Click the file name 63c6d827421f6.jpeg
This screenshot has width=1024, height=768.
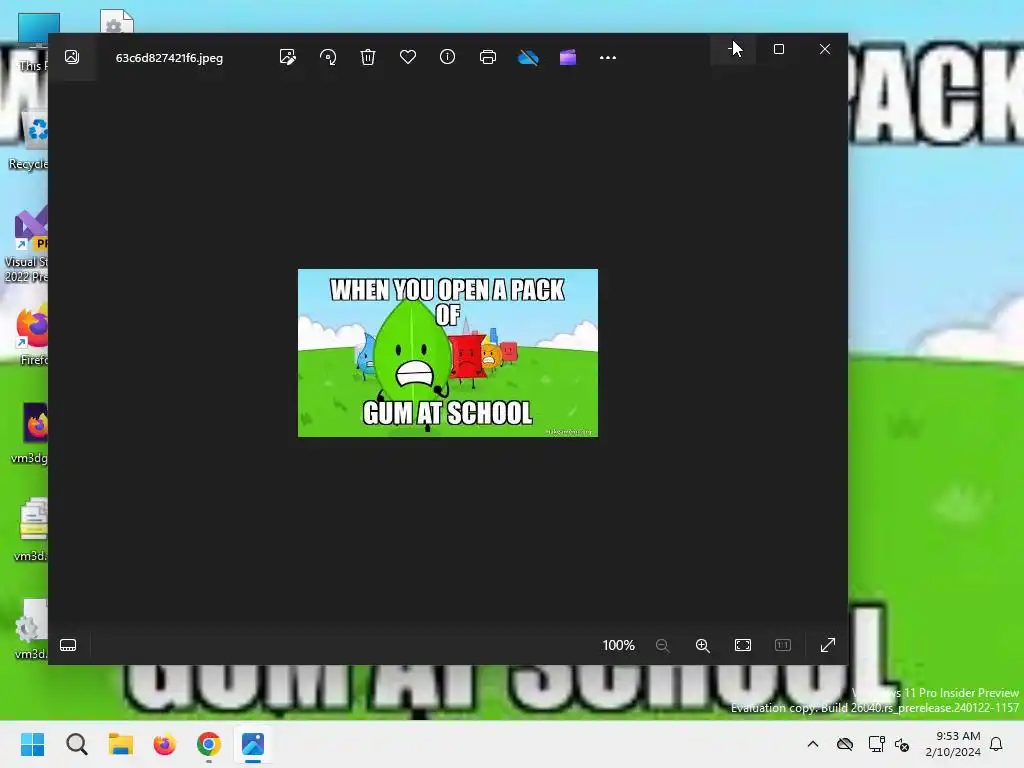(x=169, y=57)
